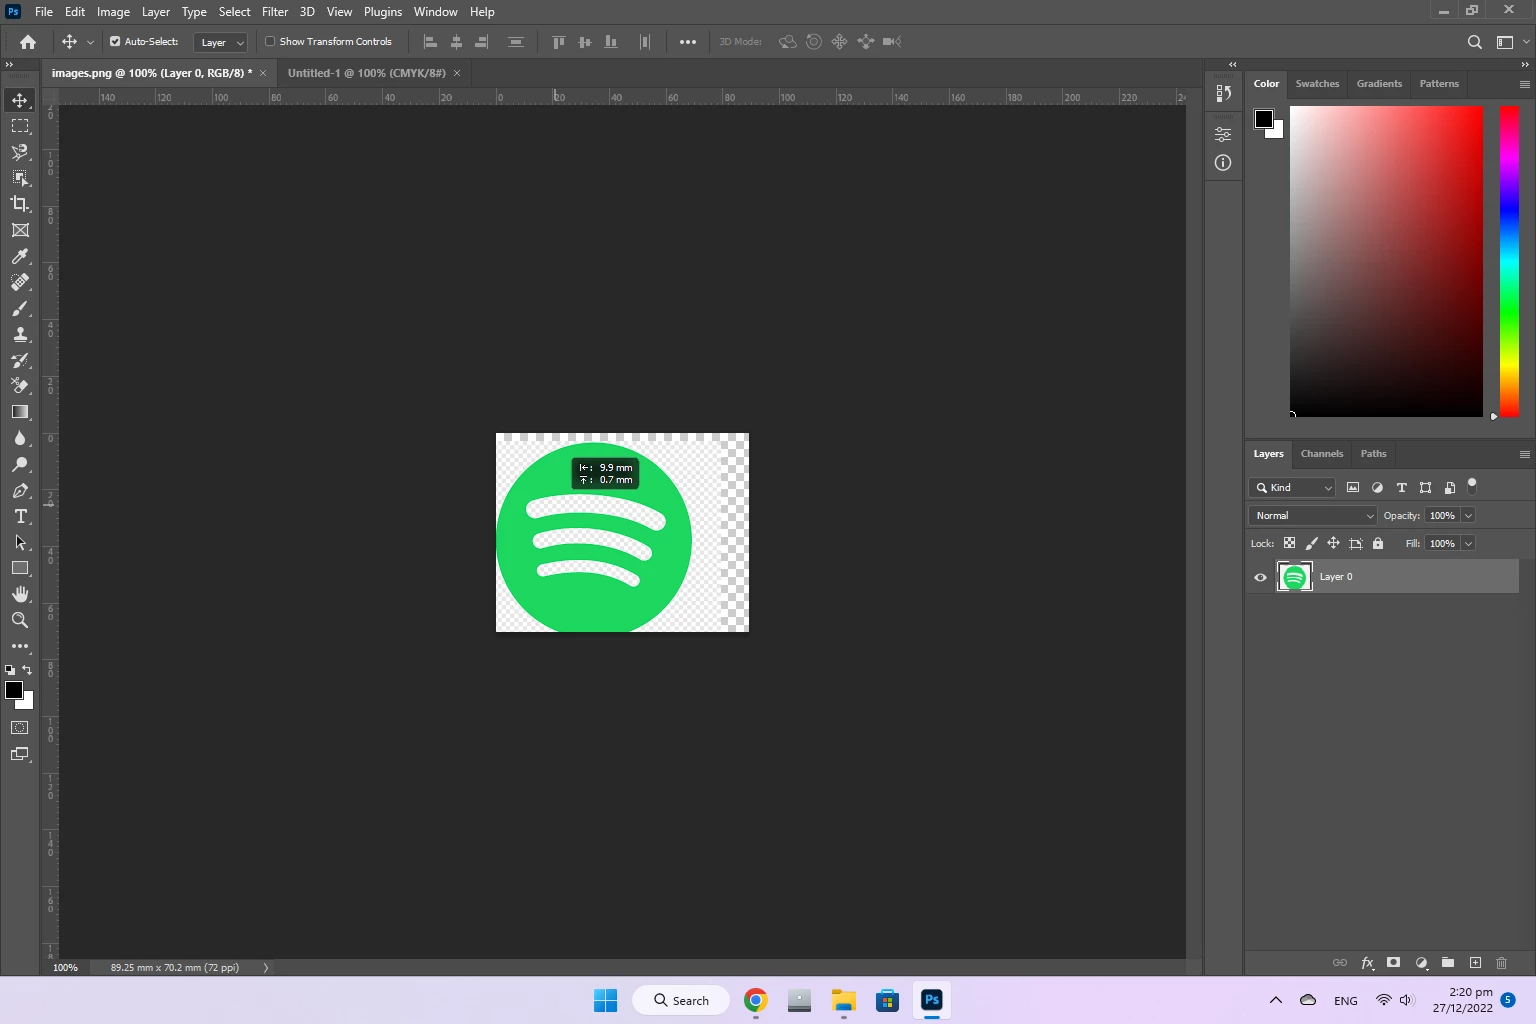Click inside the color picker field

pyautogui.click(x=1386, y=261)
